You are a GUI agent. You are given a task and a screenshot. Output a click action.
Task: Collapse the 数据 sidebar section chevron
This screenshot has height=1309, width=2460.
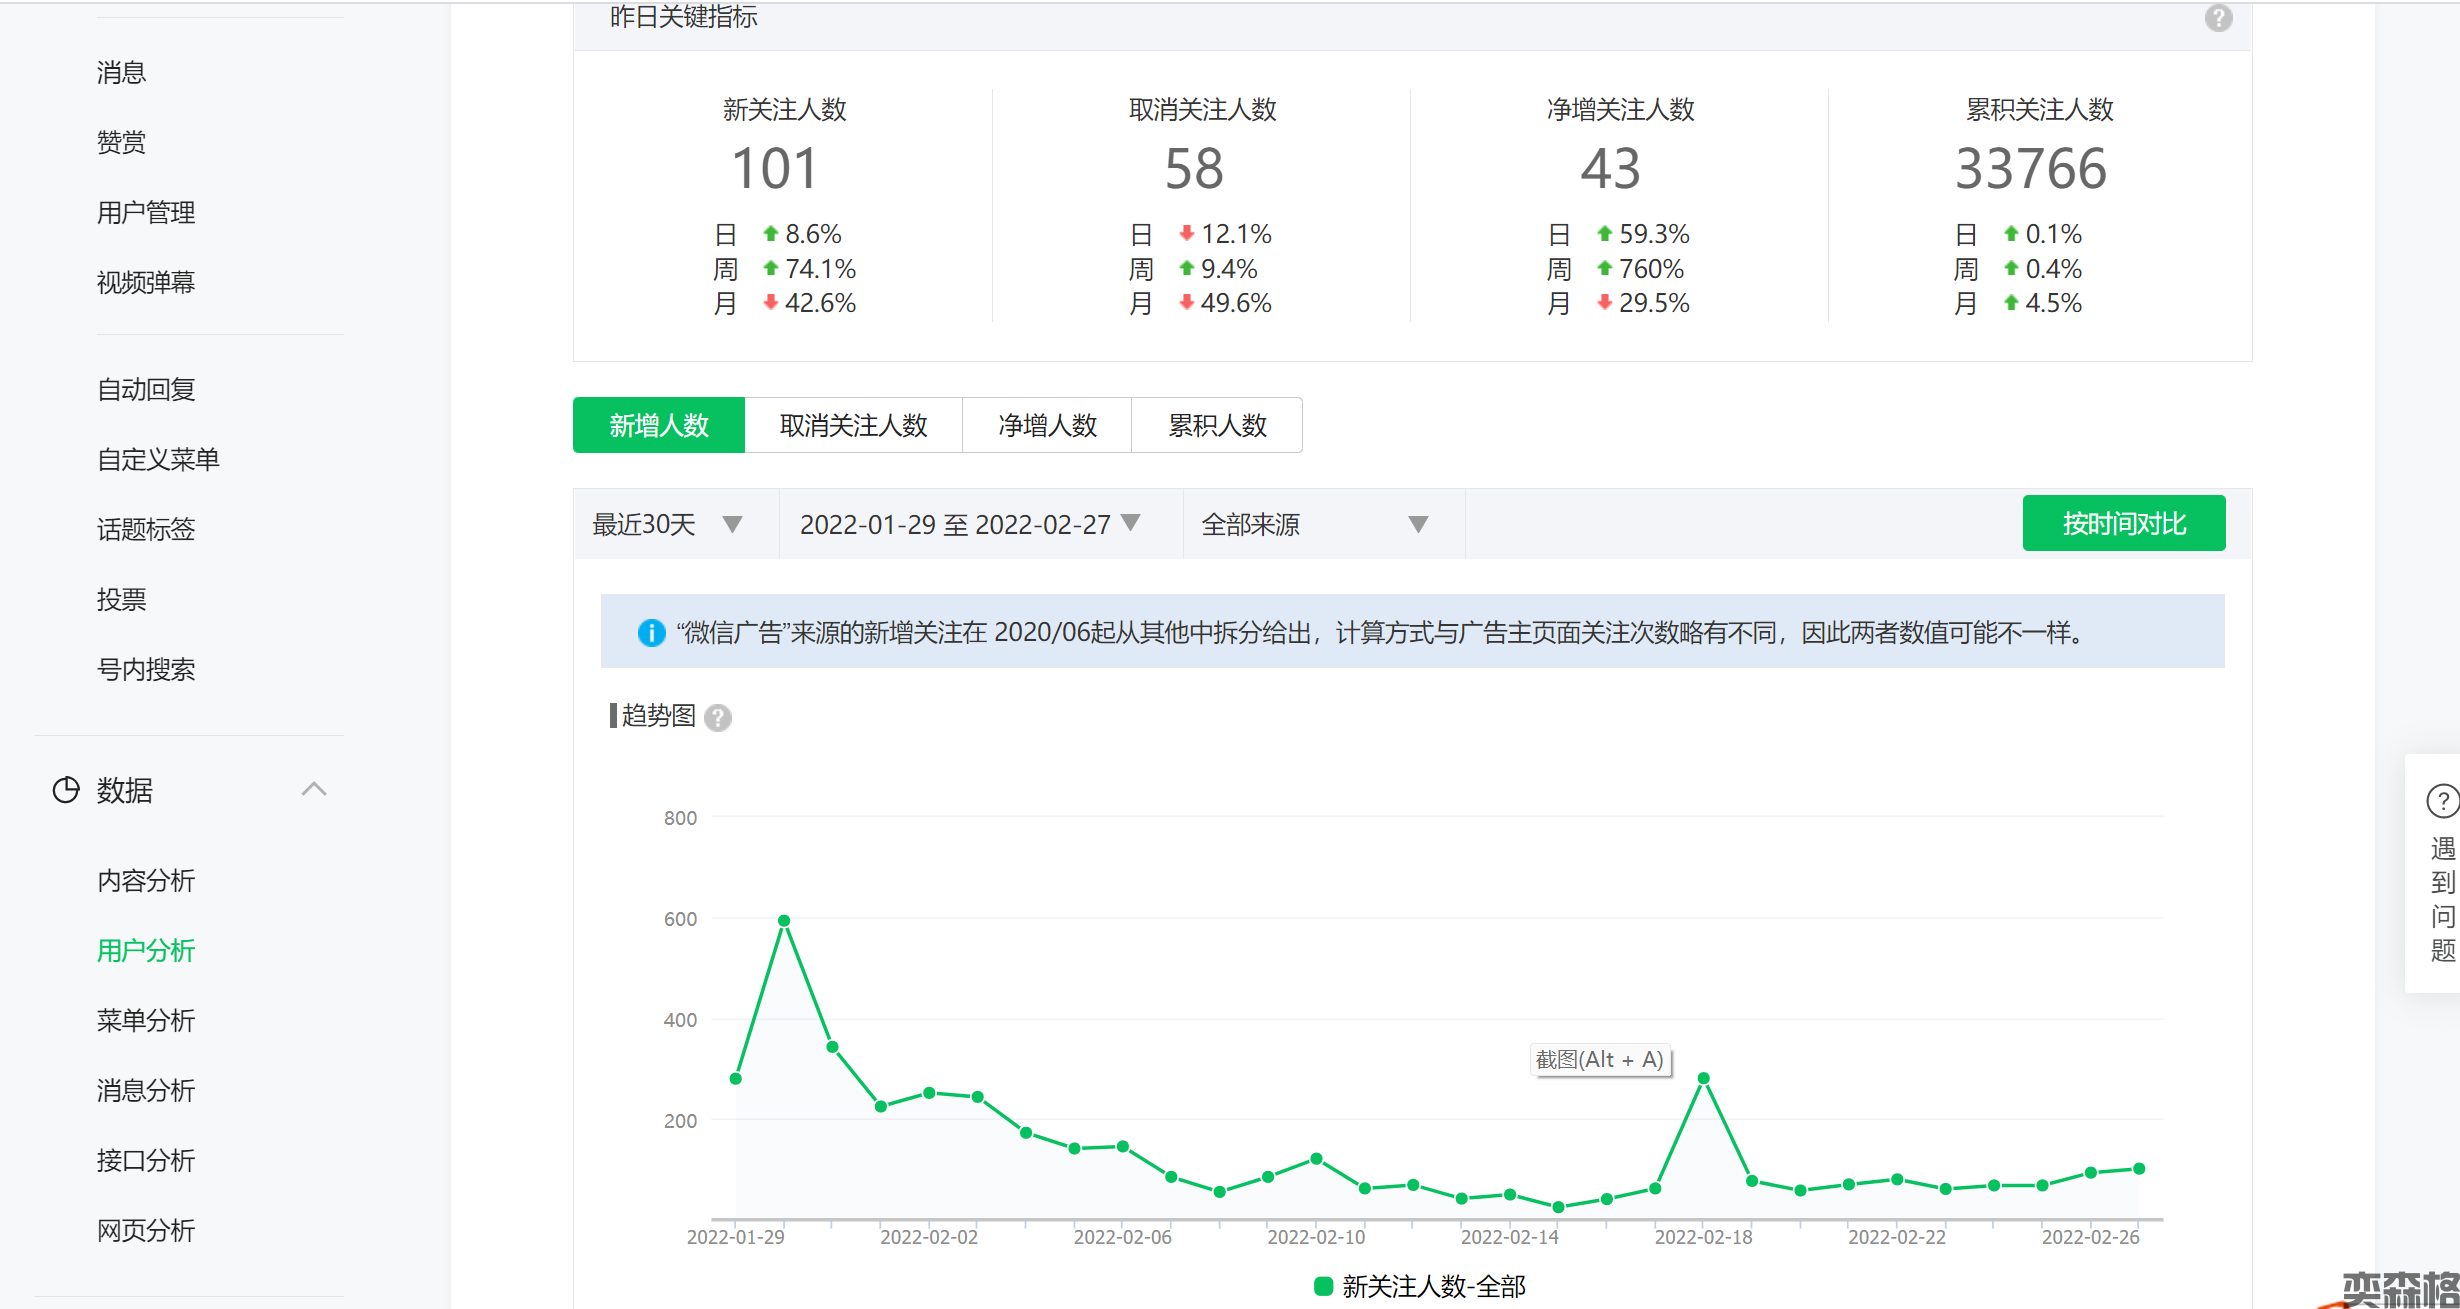(314, 789)
